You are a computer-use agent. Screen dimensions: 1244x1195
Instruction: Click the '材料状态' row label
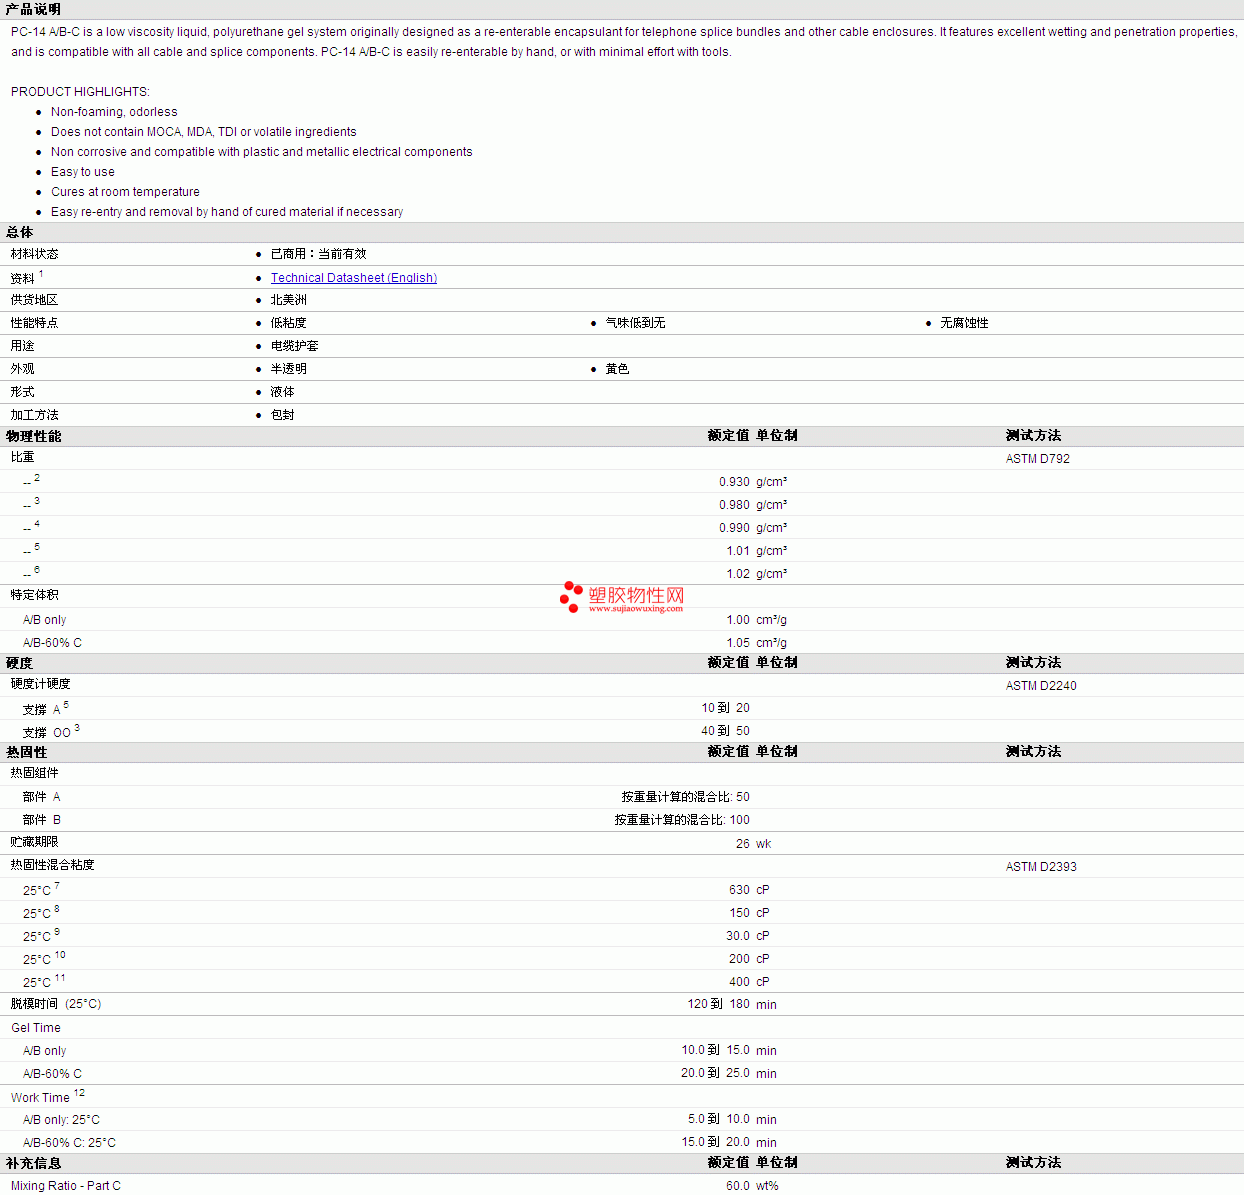[x=35, y=254]
